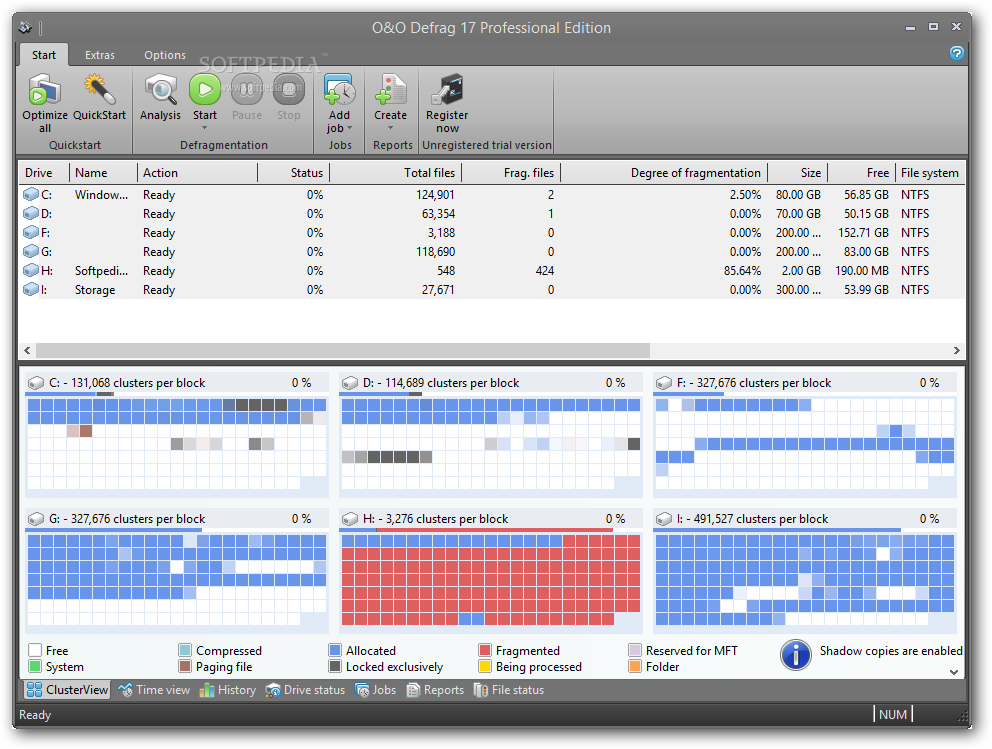Click the 424 fragmented files cell
992x749 pixels.
544,270
